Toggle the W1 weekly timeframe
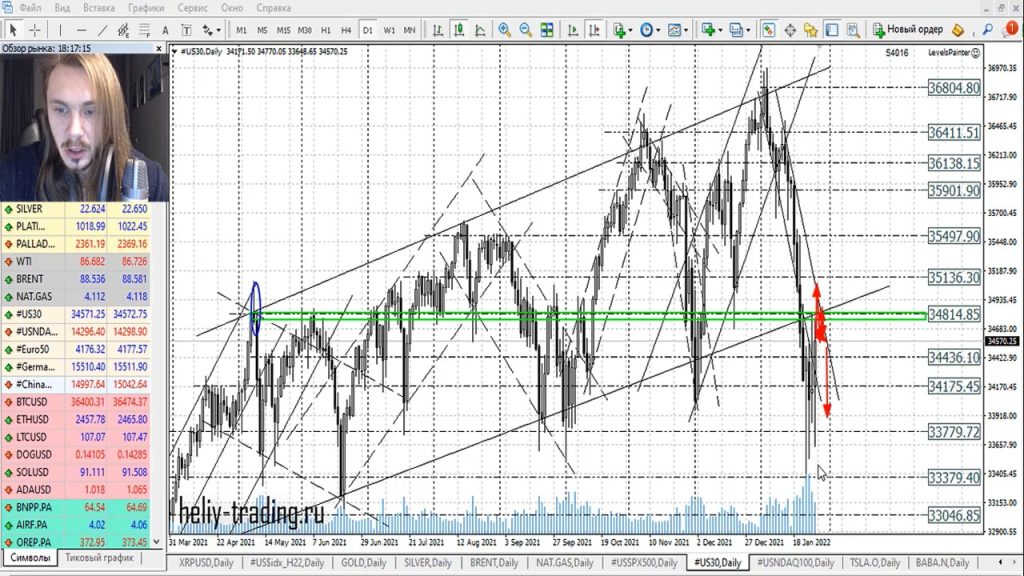Image resolution: width=1024 pixels, height=576 pixels. 388,30
